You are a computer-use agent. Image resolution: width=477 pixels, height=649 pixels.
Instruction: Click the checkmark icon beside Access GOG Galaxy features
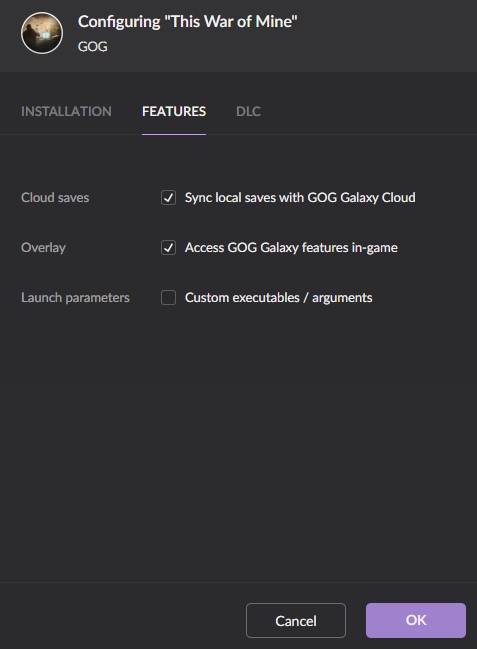[x=169, y=248]
